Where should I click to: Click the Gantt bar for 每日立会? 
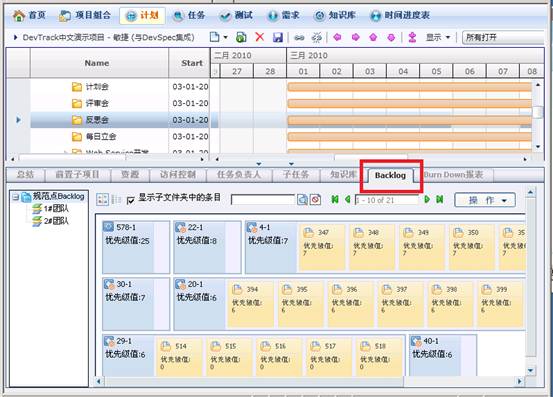pyautogui.click(x=409, y=136)
